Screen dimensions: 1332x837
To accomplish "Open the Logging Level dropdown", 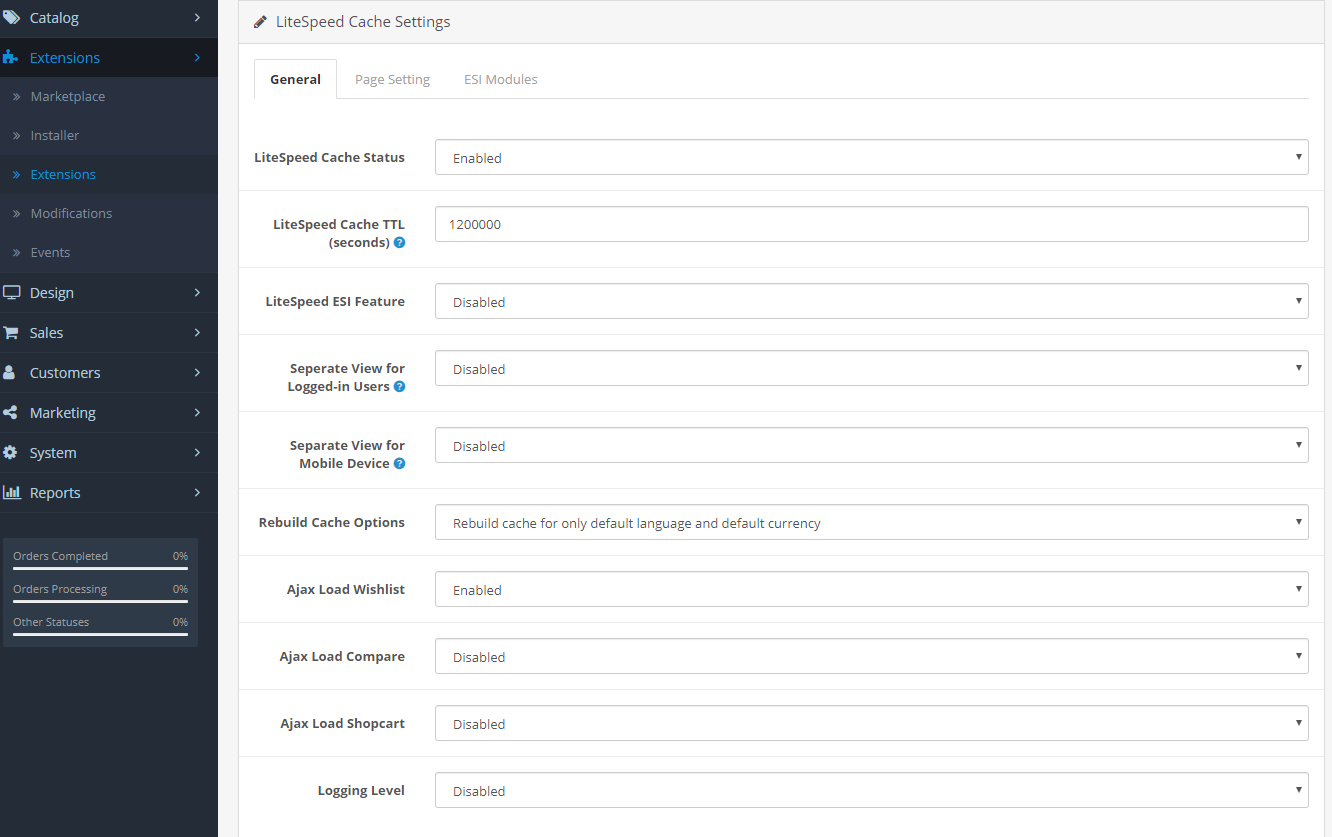I will tap(871, 790).
